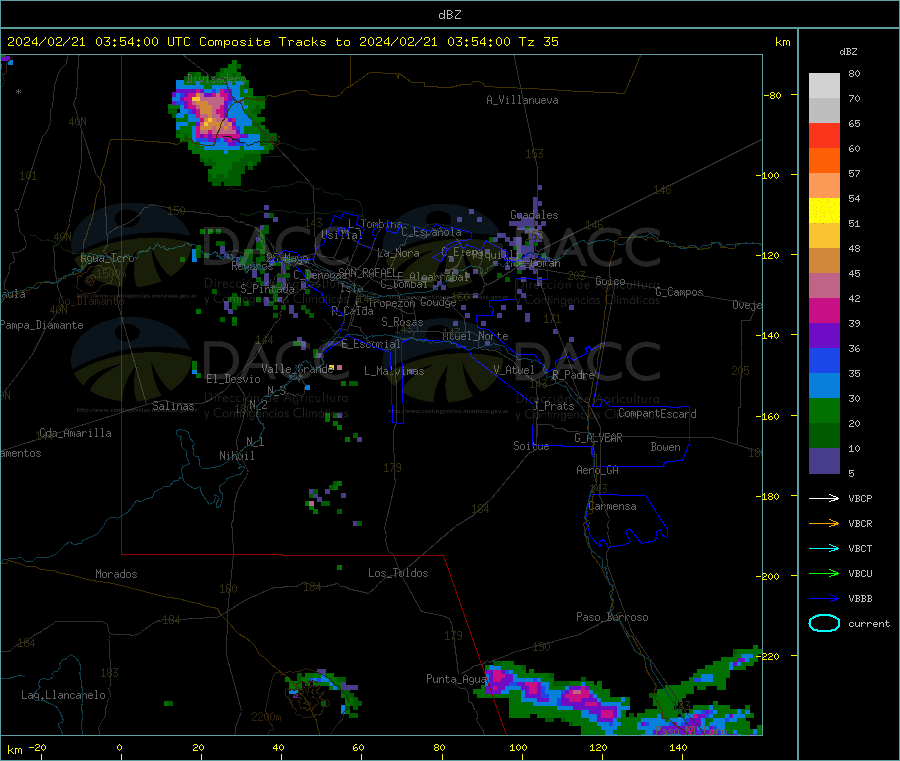Click the Paso_Barroso map label
This screenshot has width=900, height=761.
pyautogui.click(x=612, y=617)
